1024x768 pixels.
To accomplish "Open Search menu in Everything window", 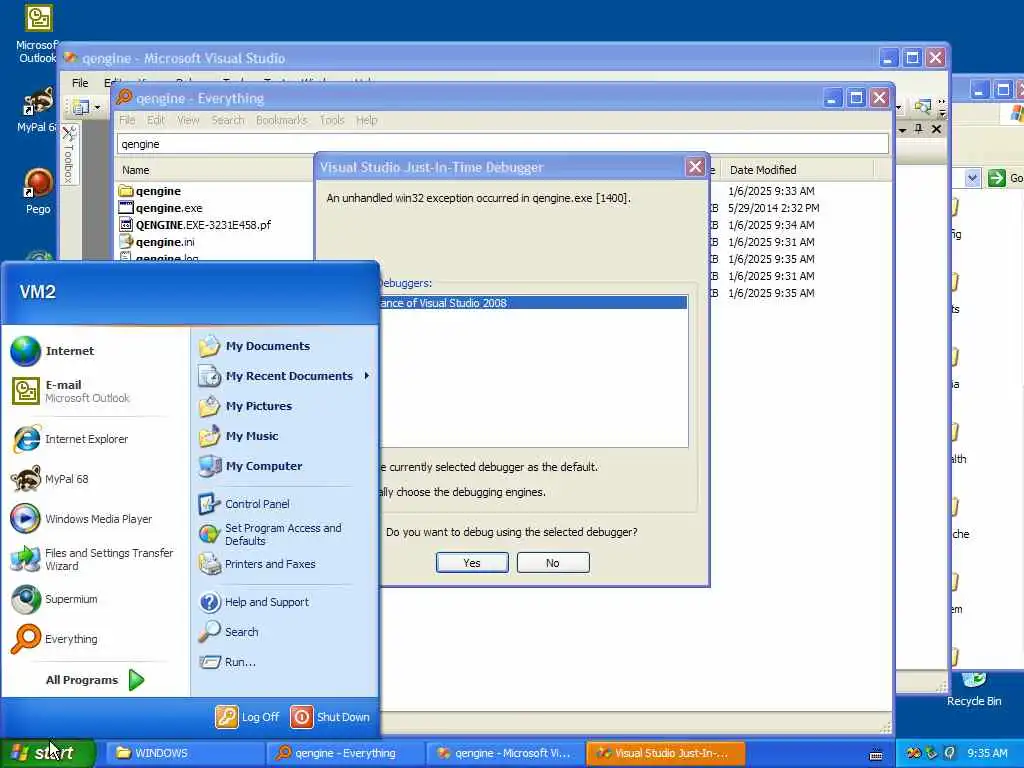I will click(227, 120).
